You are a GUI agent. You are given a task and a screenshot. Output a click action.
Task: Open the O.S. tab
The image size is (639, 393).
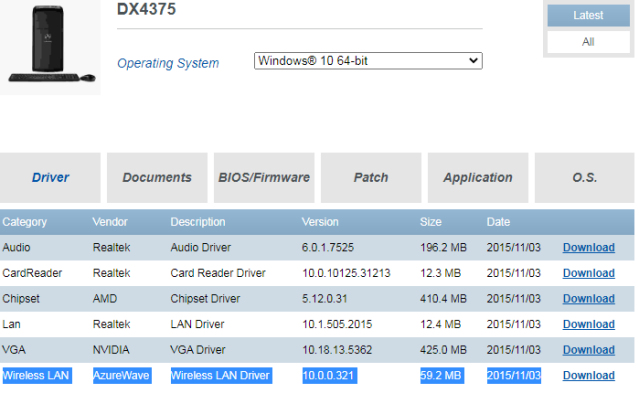(584, 178)
